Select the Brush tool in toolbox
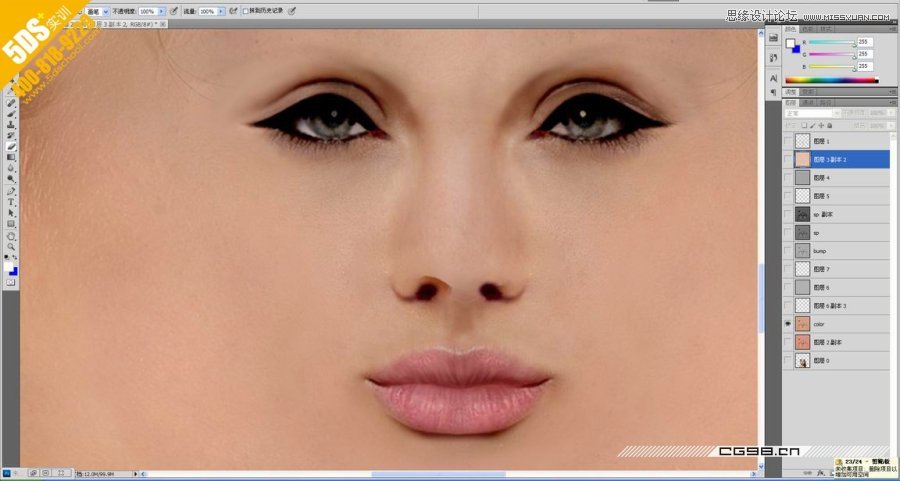900x481 pixels. [11, 114]
